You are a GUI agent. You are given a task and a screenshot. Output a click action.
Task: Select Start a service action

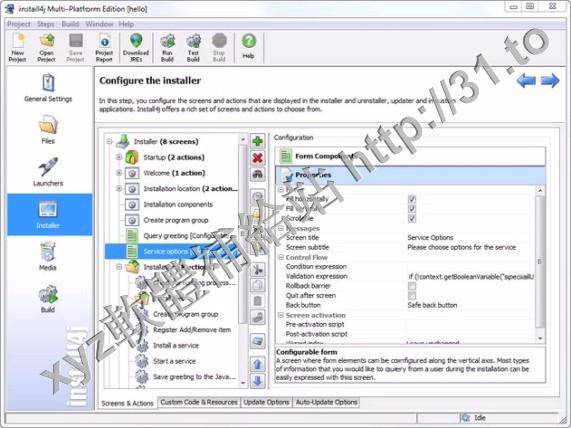click(x=174, y=361)
